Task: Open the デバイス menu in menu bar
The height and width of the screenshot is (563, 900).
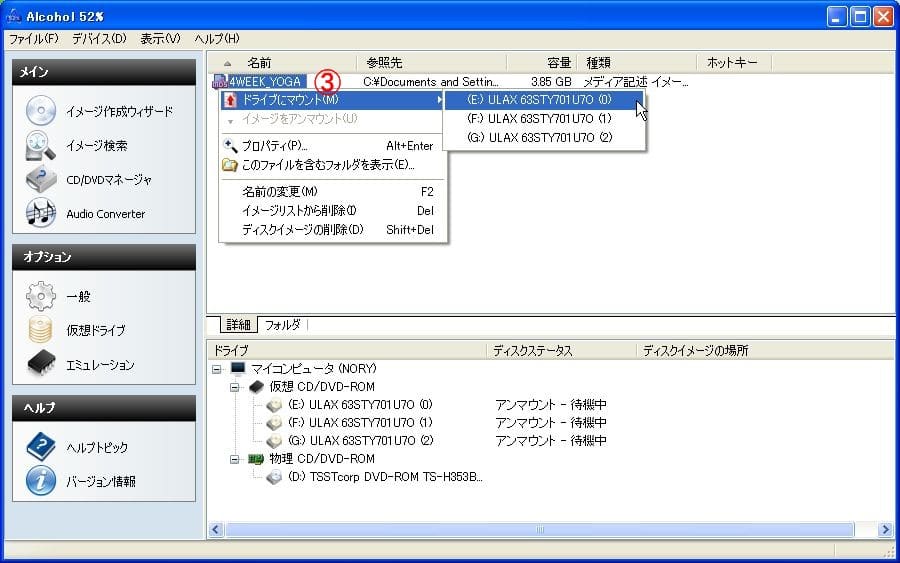Action: (99, 39)
